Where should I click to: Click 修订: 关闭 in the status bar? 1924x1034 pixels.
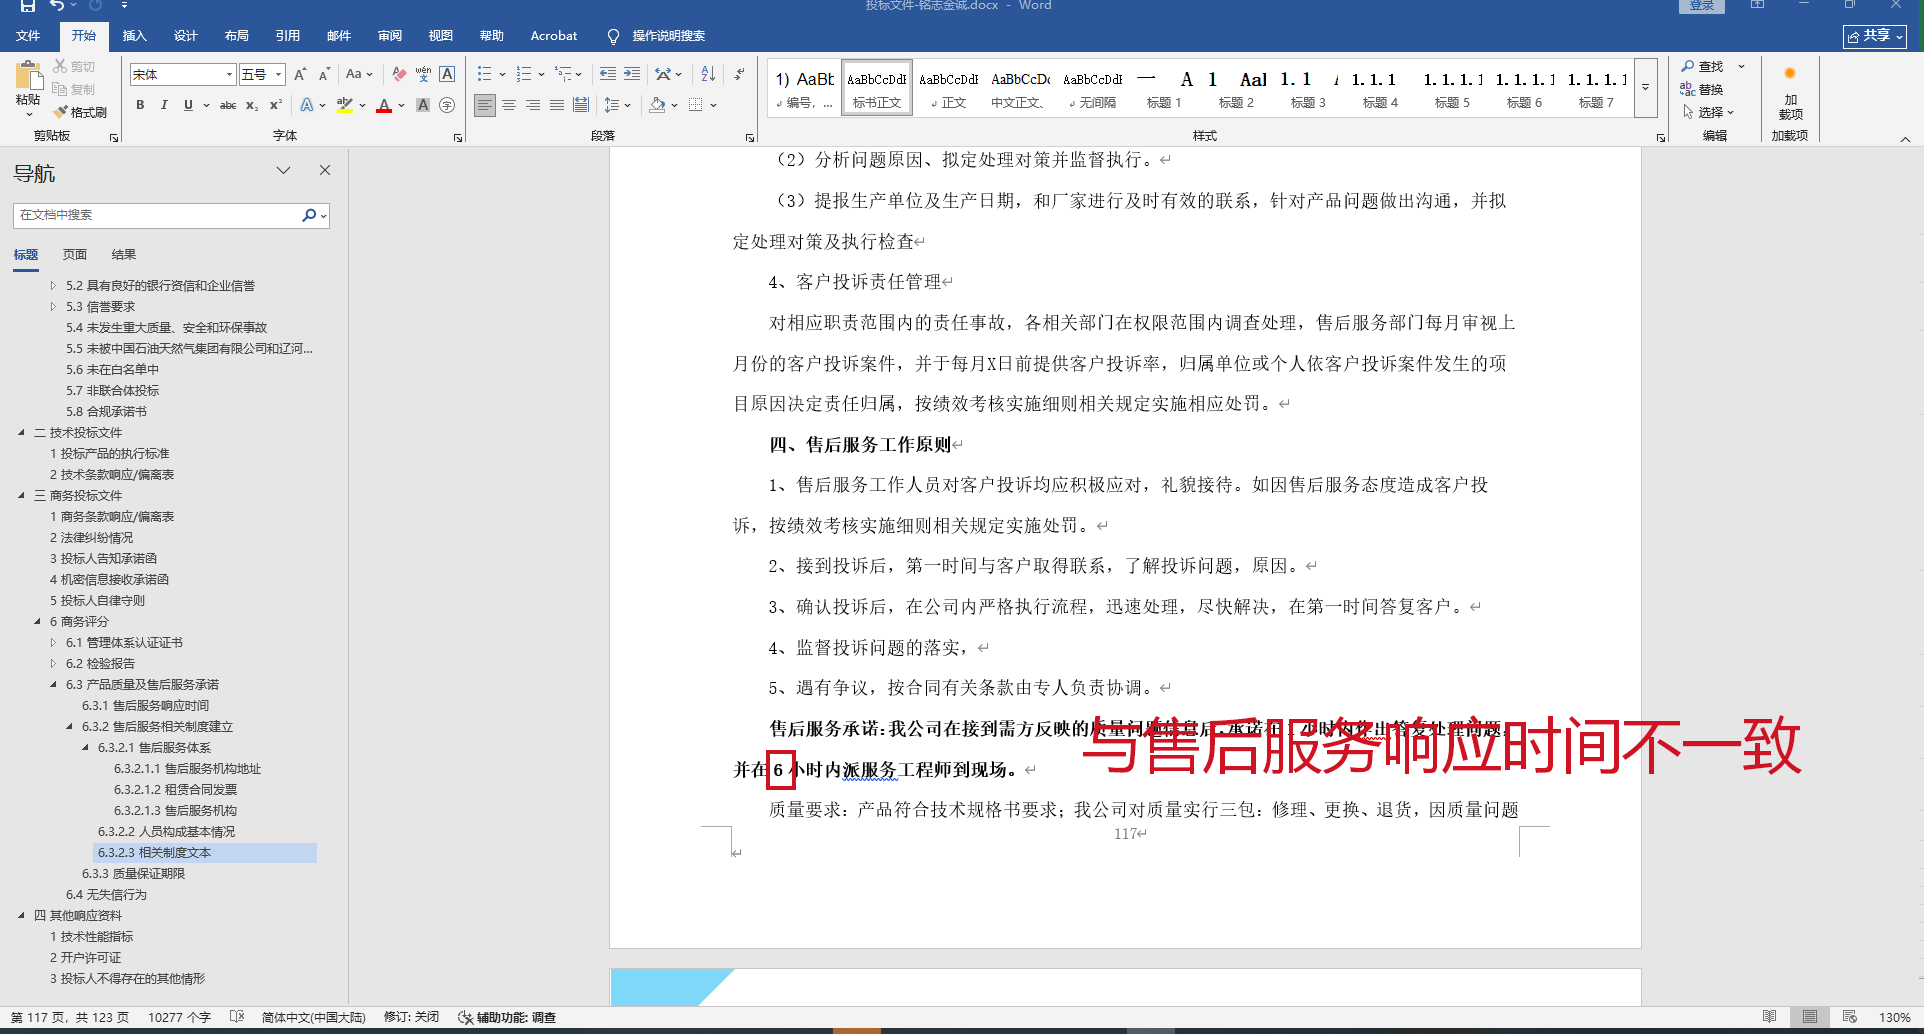pos(412,1017)
